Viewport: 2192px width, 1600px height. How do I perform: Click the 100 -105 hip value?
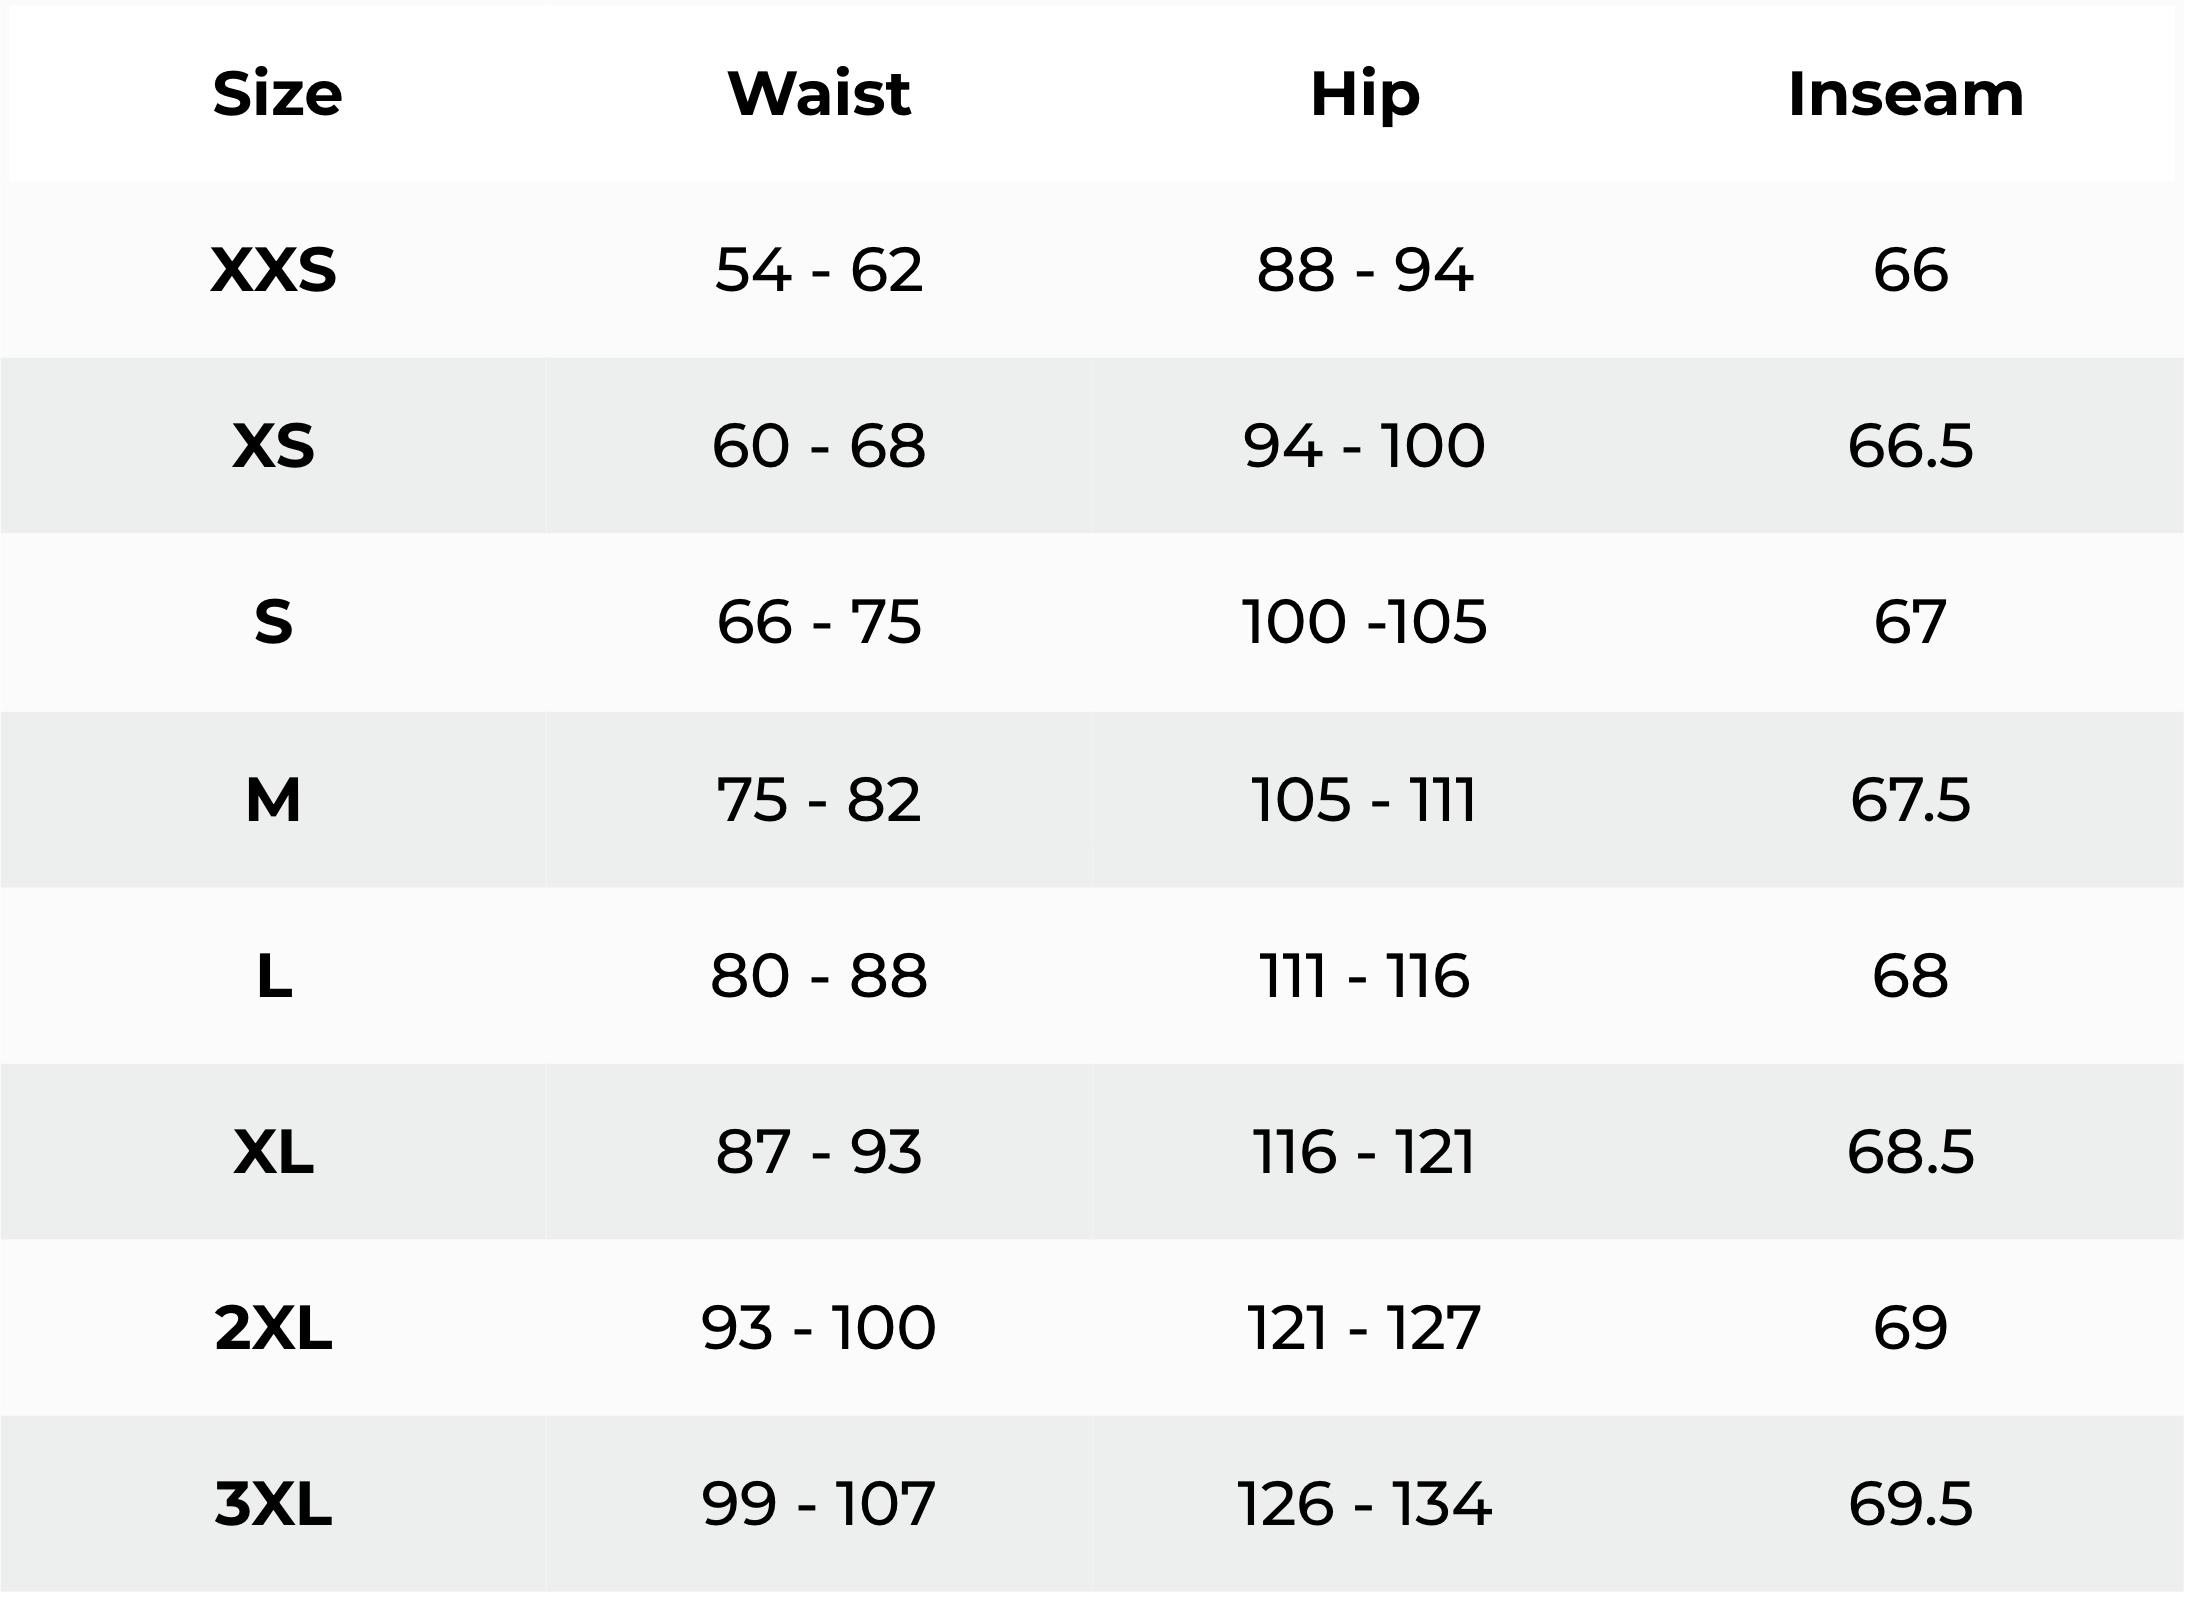point(1365,622)
